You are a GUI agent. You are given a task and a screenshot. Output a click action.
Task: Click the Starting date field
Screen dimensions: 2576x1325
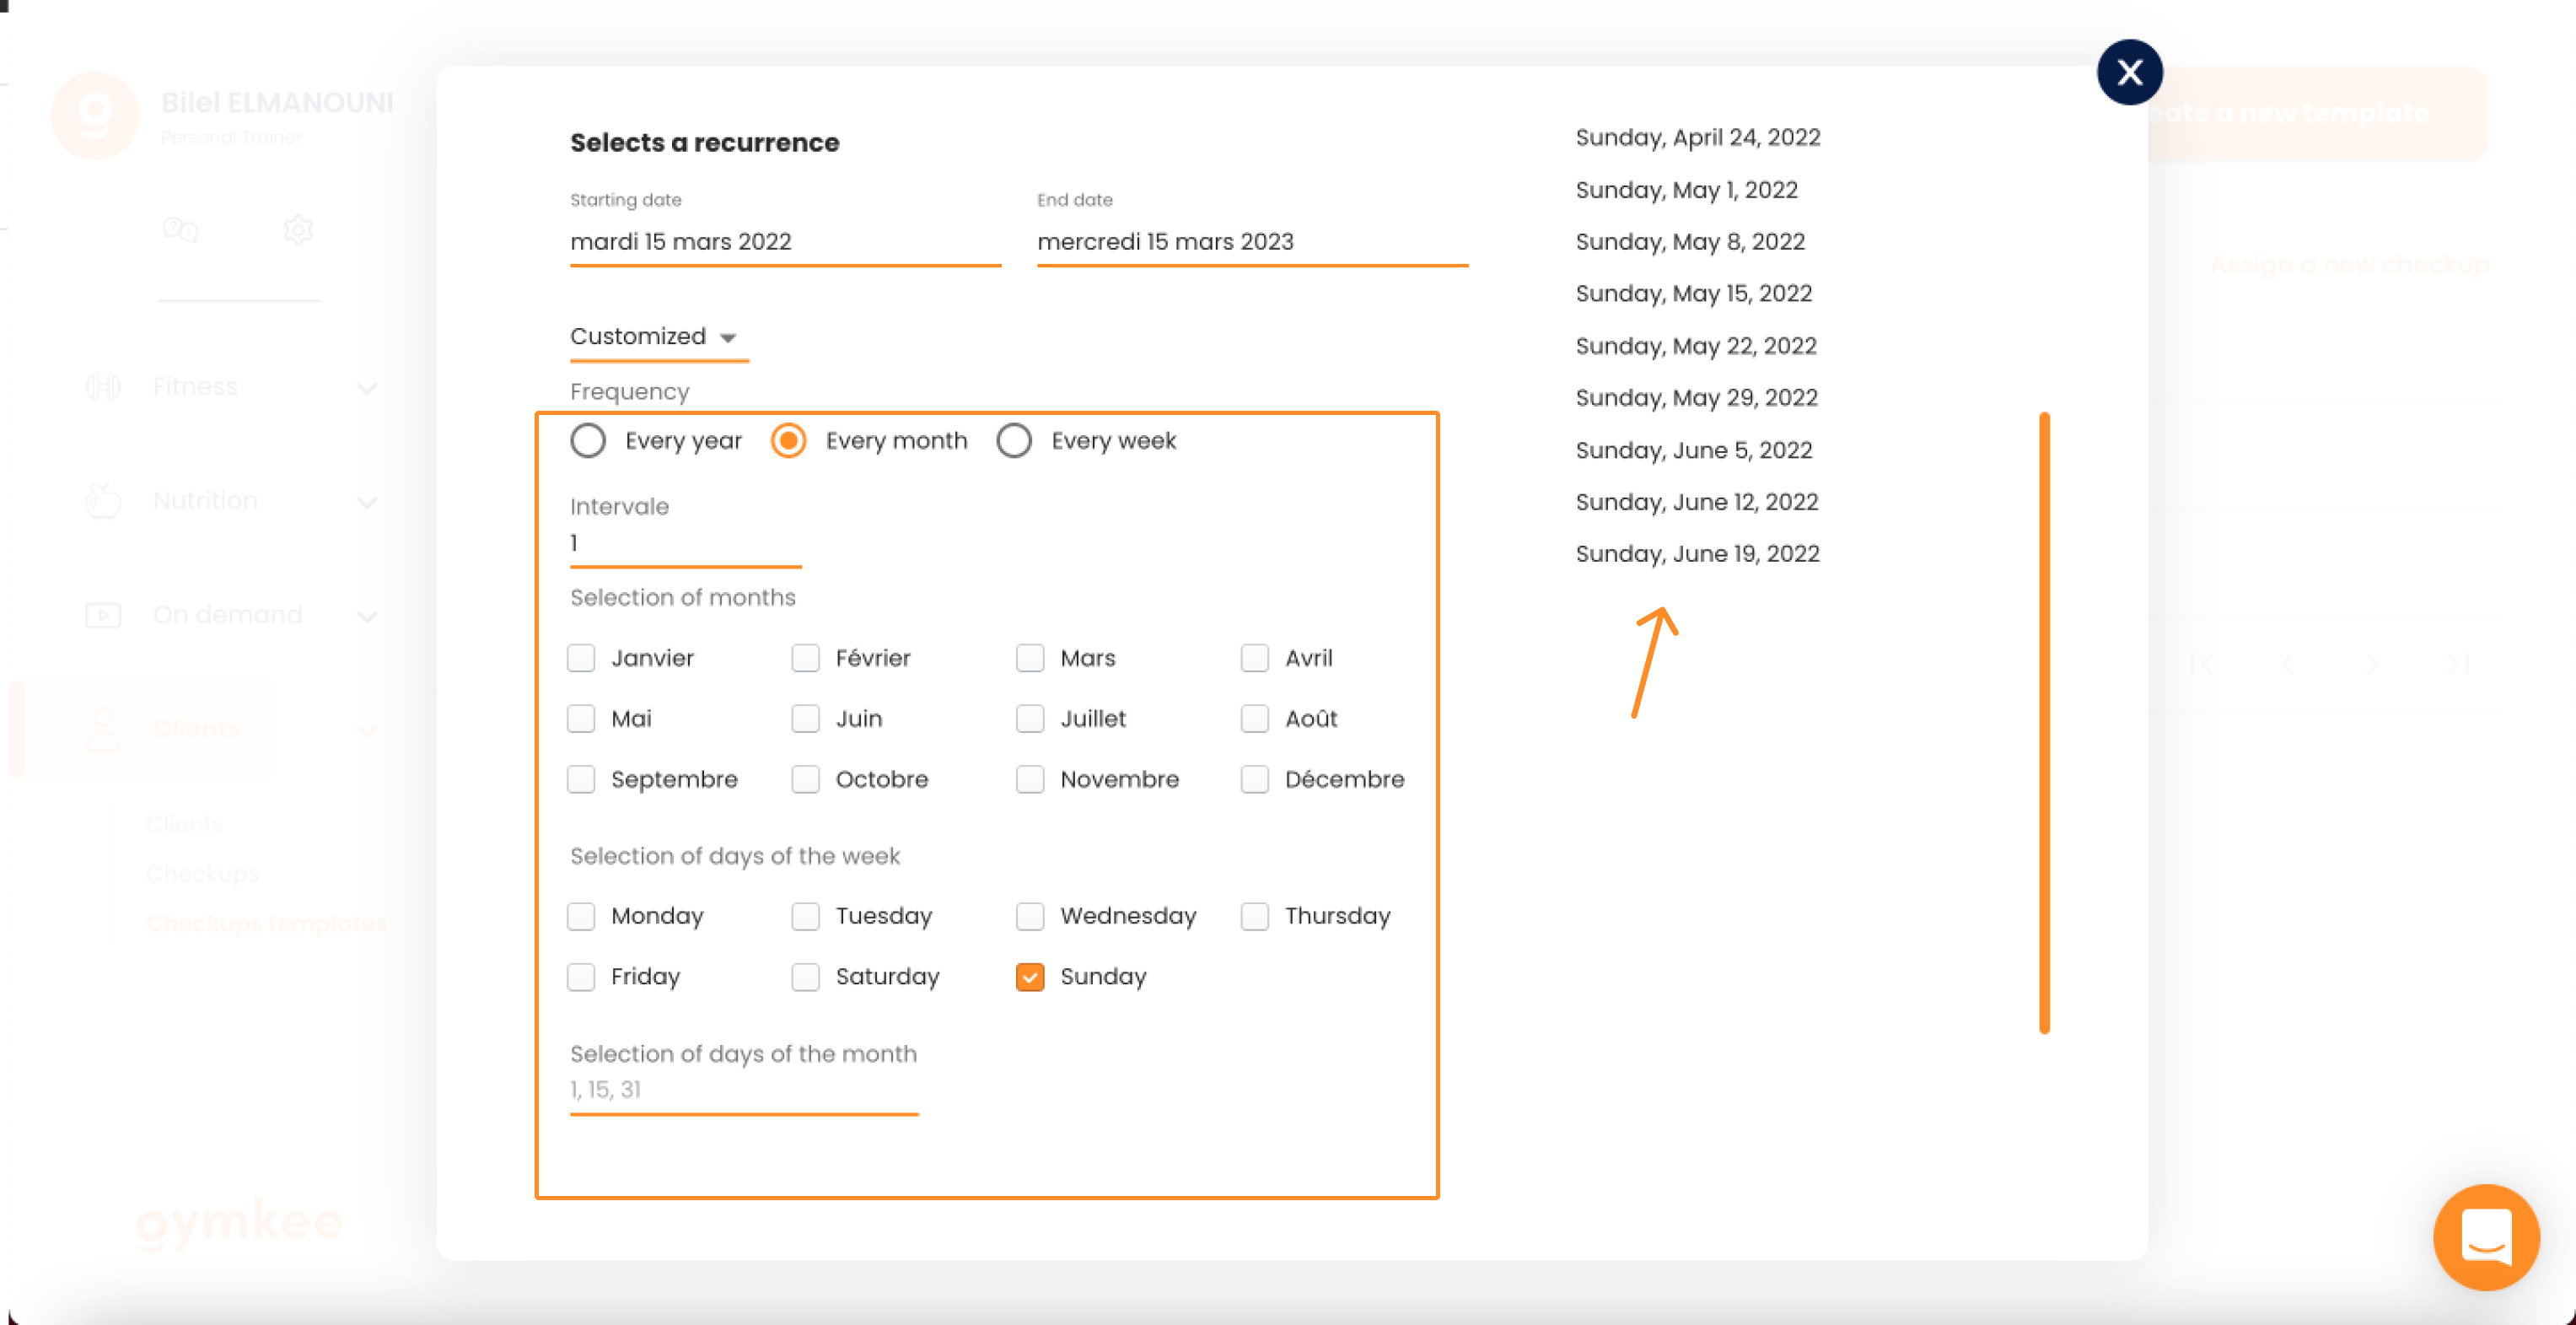[x=785, y=242]
